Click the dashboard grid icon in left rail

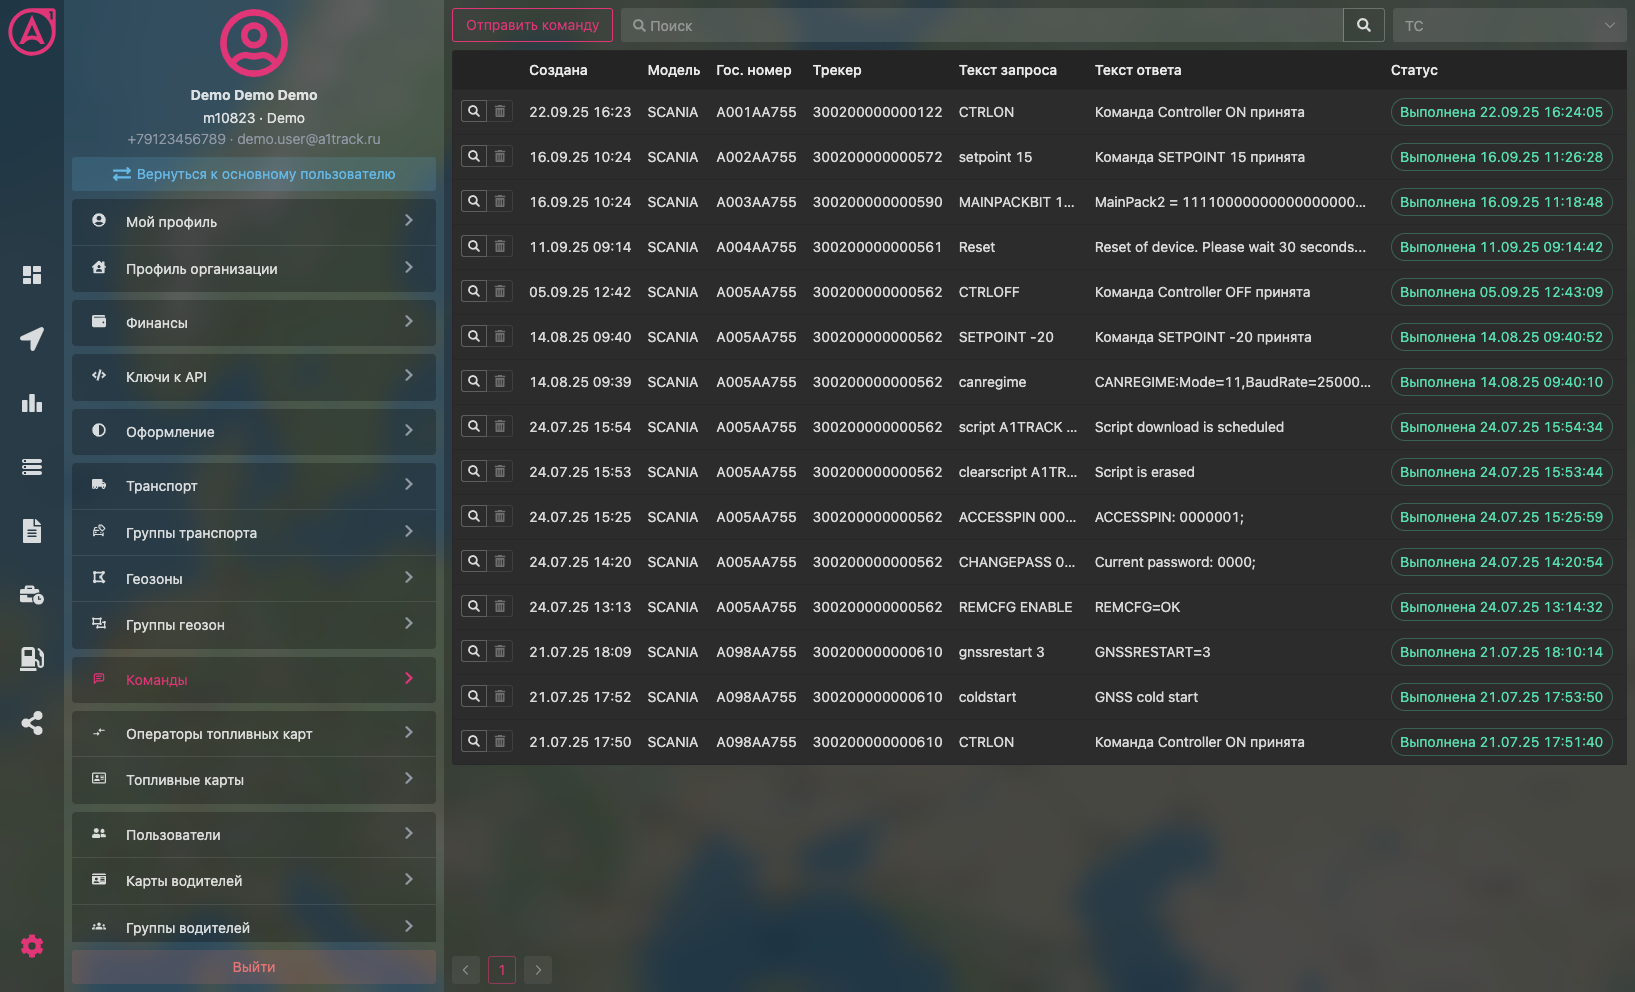click(32, 275)
